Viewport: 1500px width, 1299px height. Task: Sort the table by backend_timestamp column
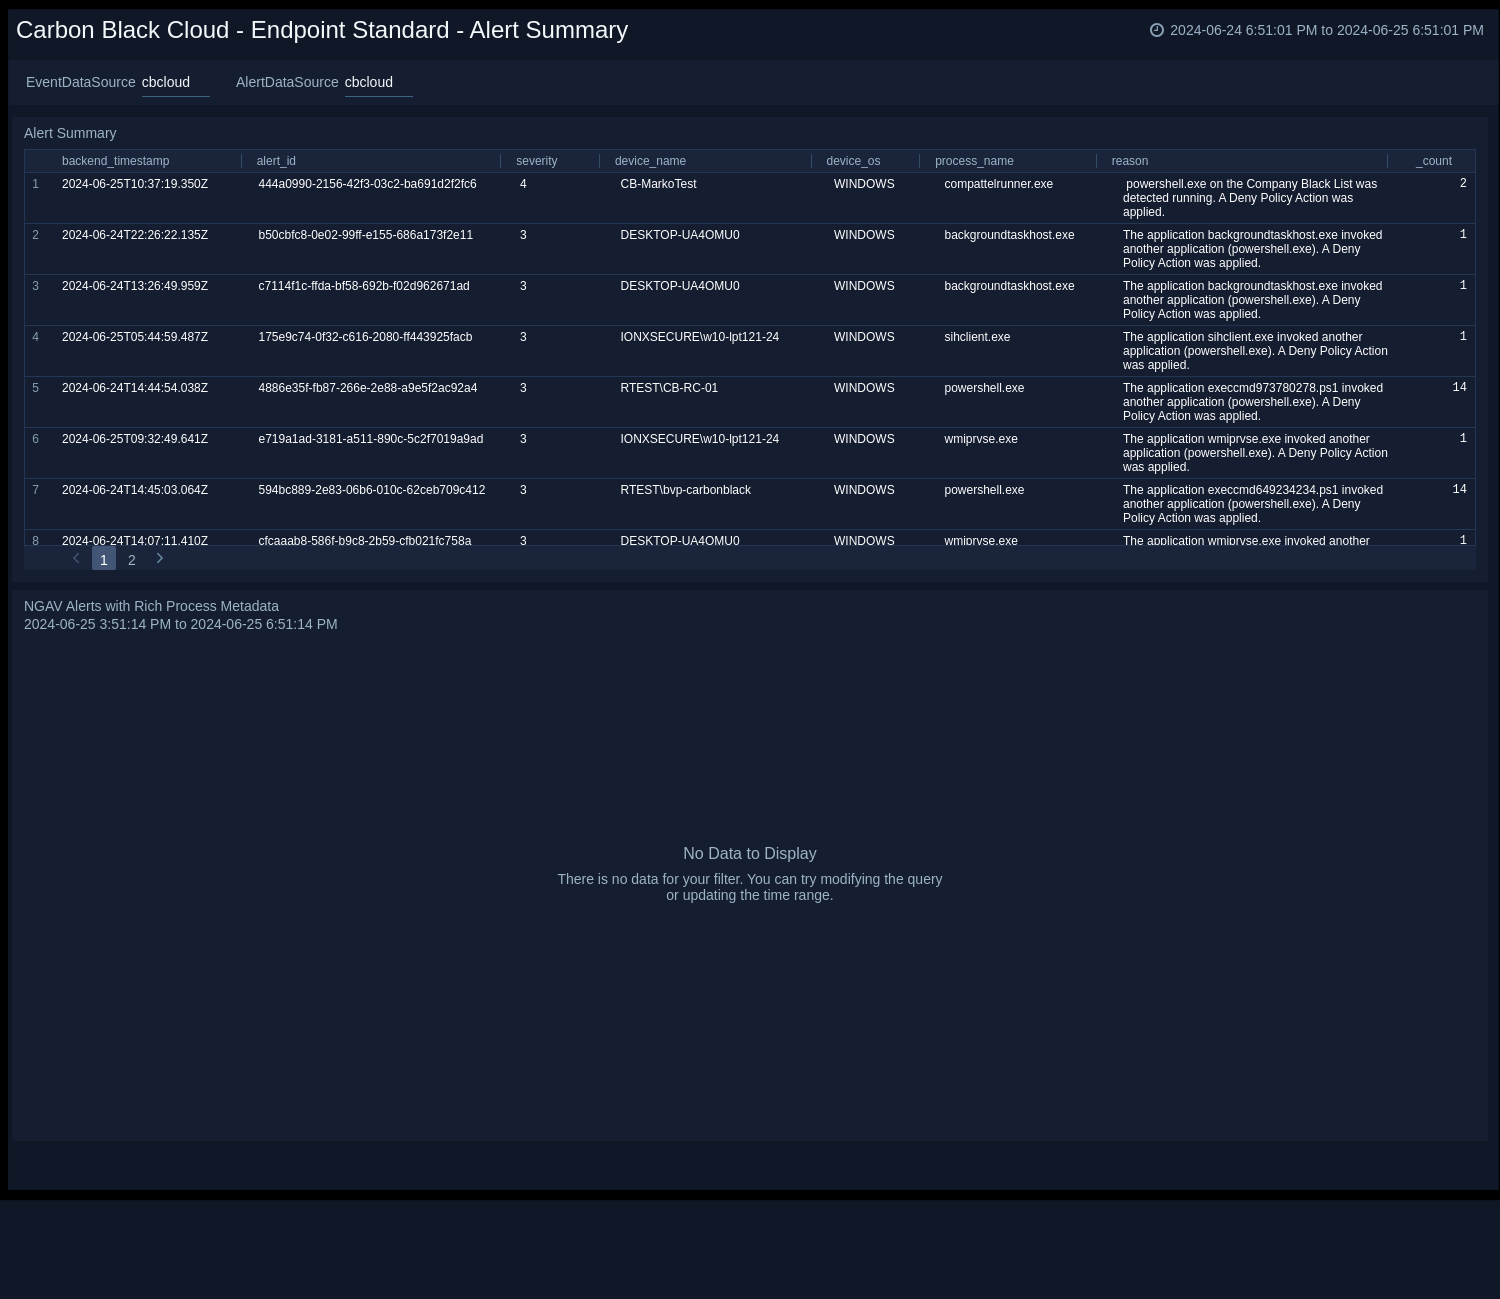pos(115,161)
